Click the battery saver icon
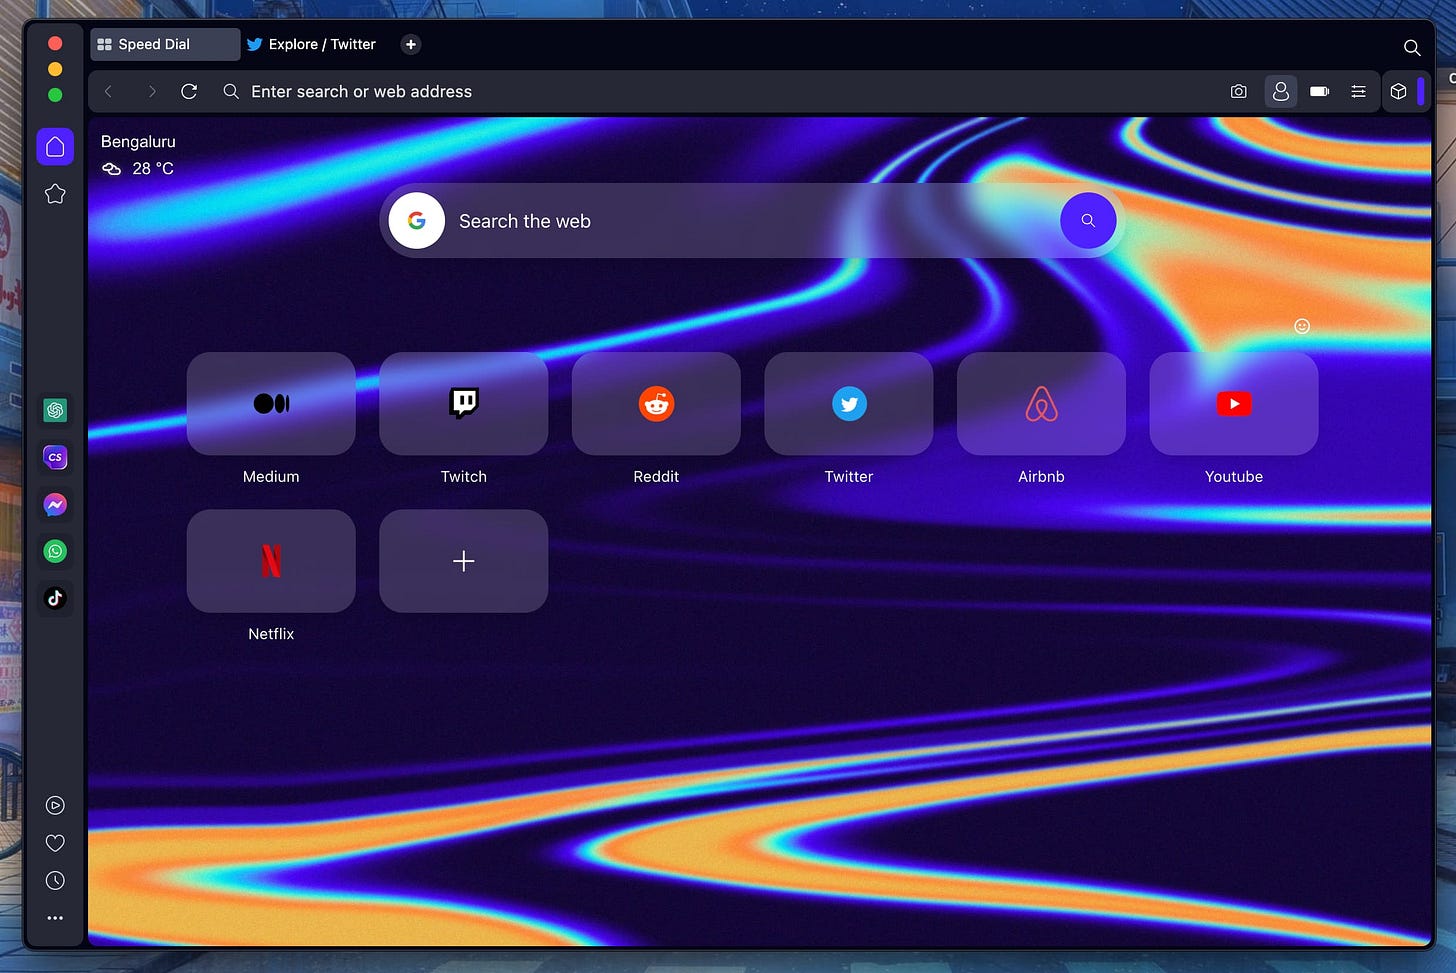 (1320, 91)
